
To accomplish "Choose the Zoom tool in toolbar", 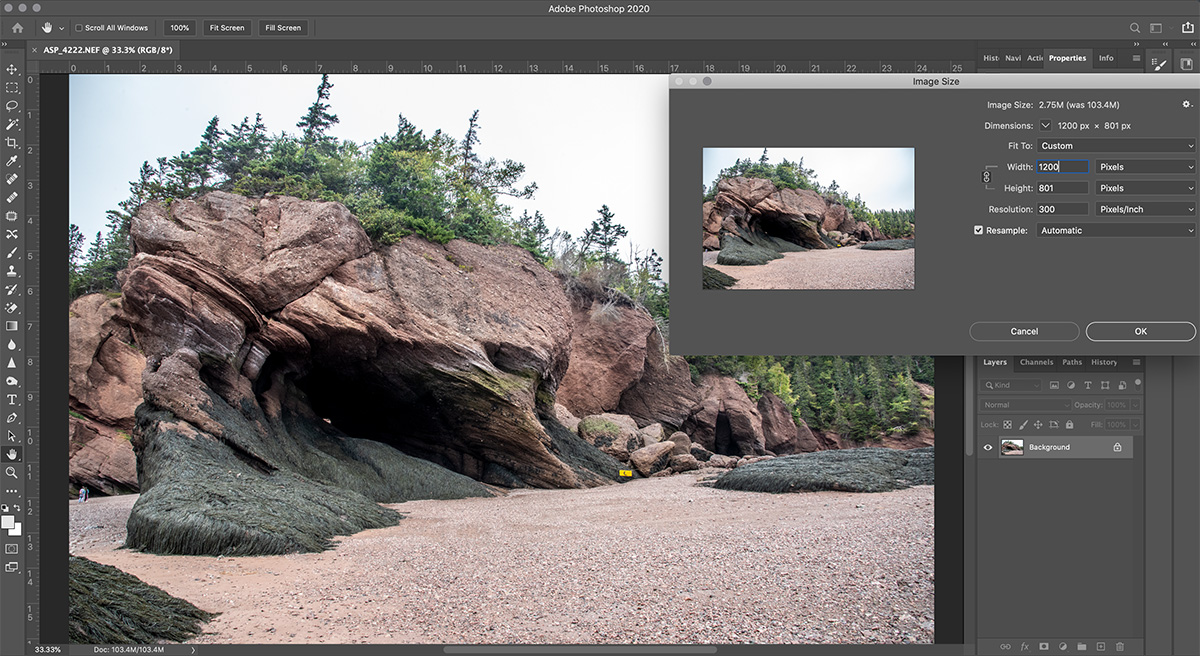I will tap(12, 472).
